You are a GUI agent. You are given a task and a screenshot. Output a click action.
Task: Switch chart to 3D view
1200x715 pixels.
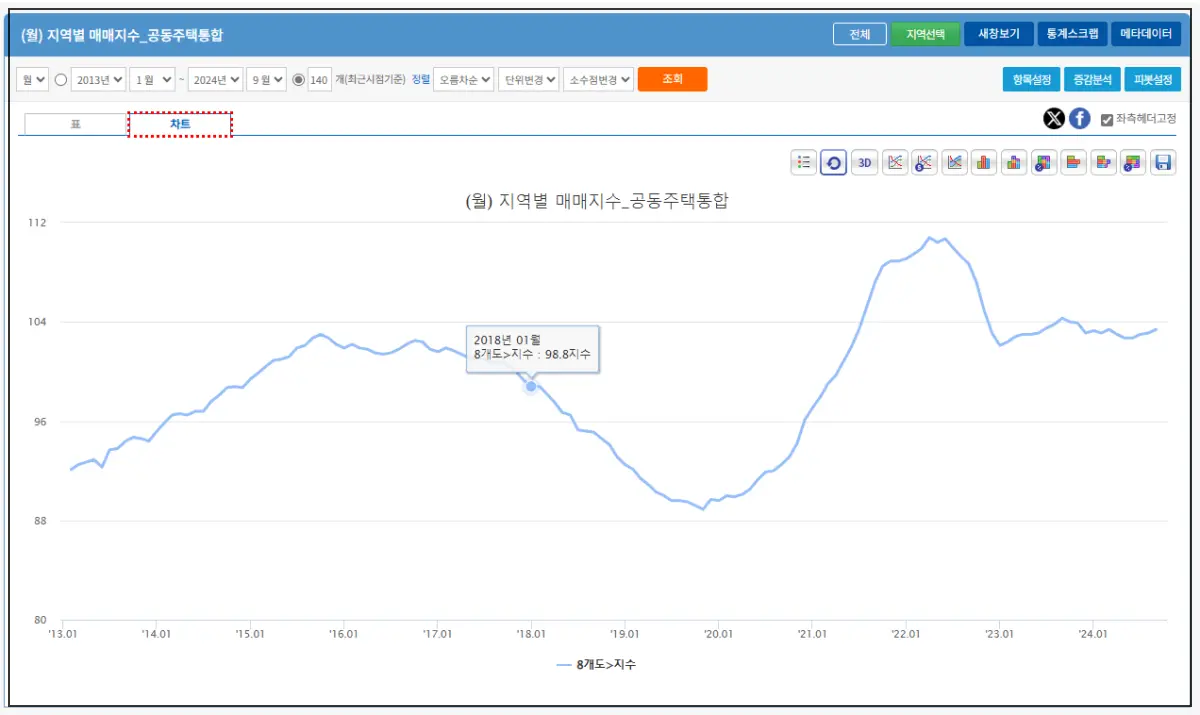[x=864, y=162]
